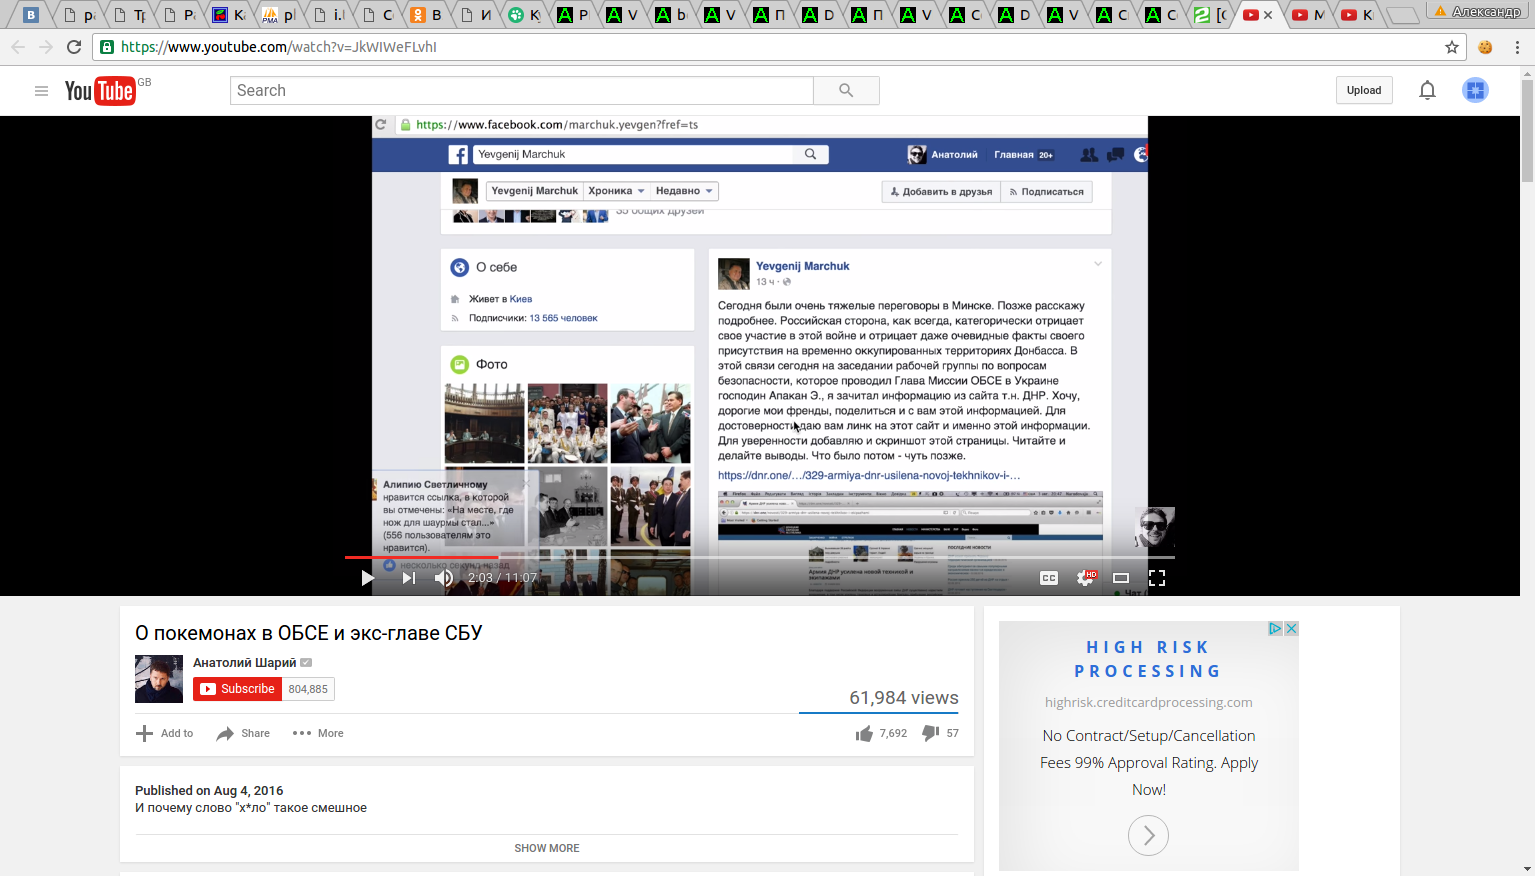1535x876 pixels.
Task: Go to YouTube home via logo
Action: [x=100, y=91]
